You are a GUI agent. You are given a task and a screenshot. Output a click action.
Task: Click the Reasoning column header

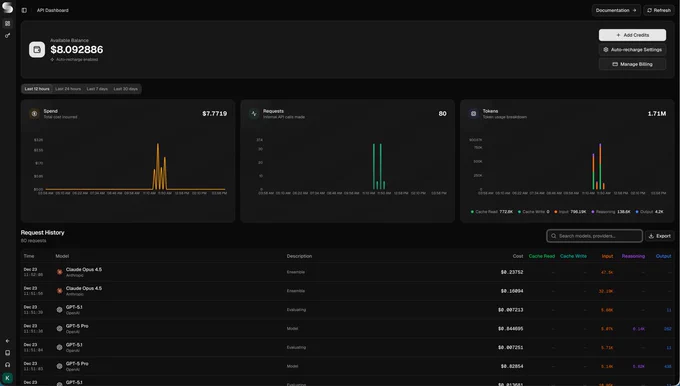[633, 256]
